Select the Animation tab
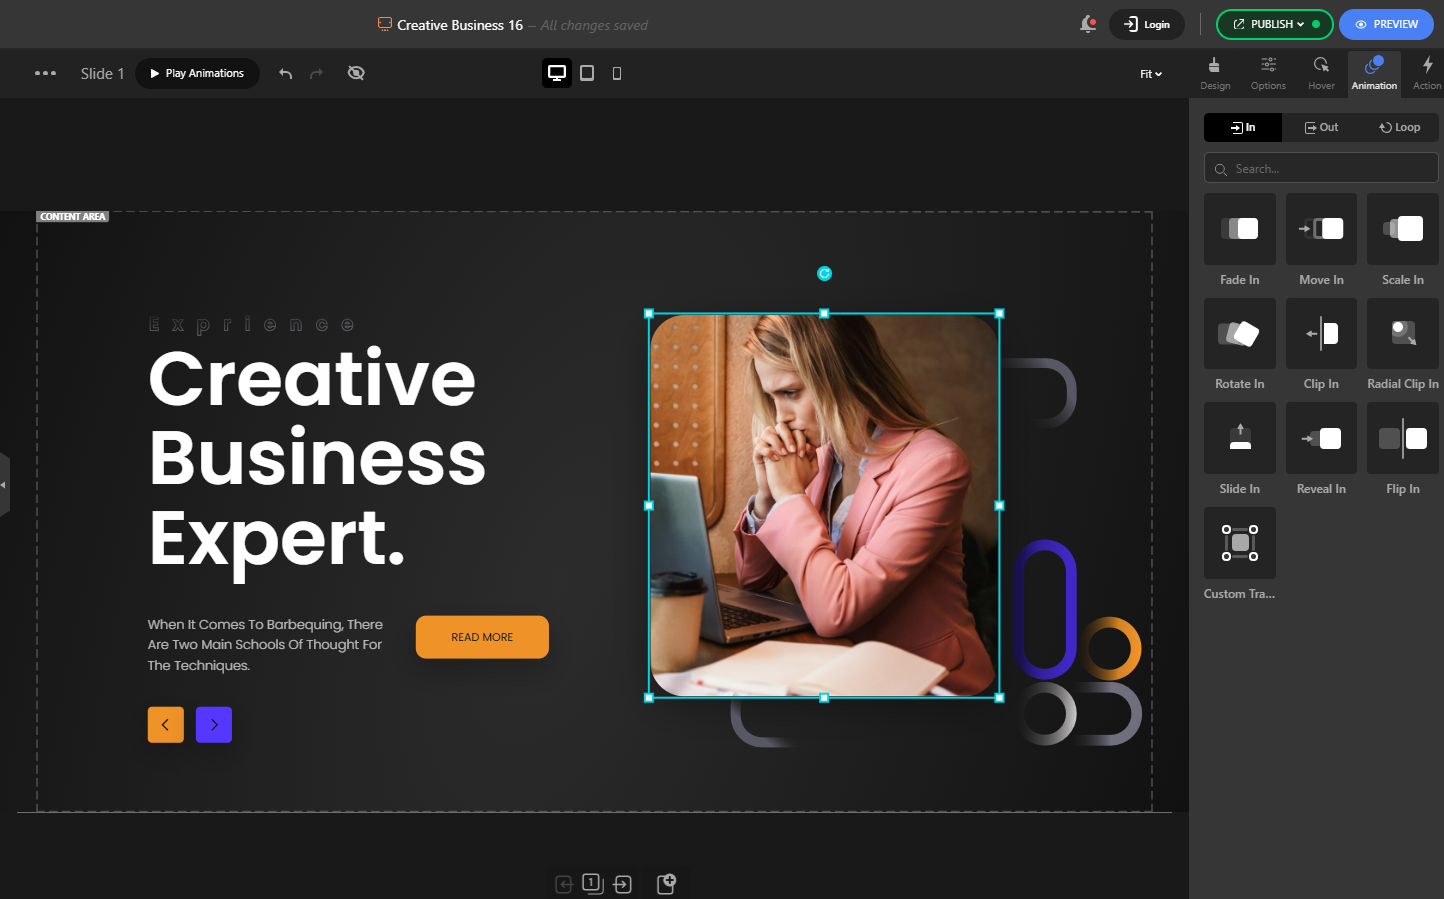 click(1374, 73)
